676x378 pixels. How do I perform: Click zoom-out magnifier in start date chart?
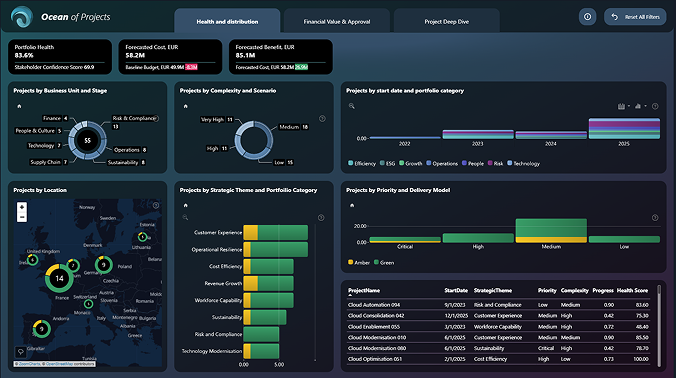352,106
